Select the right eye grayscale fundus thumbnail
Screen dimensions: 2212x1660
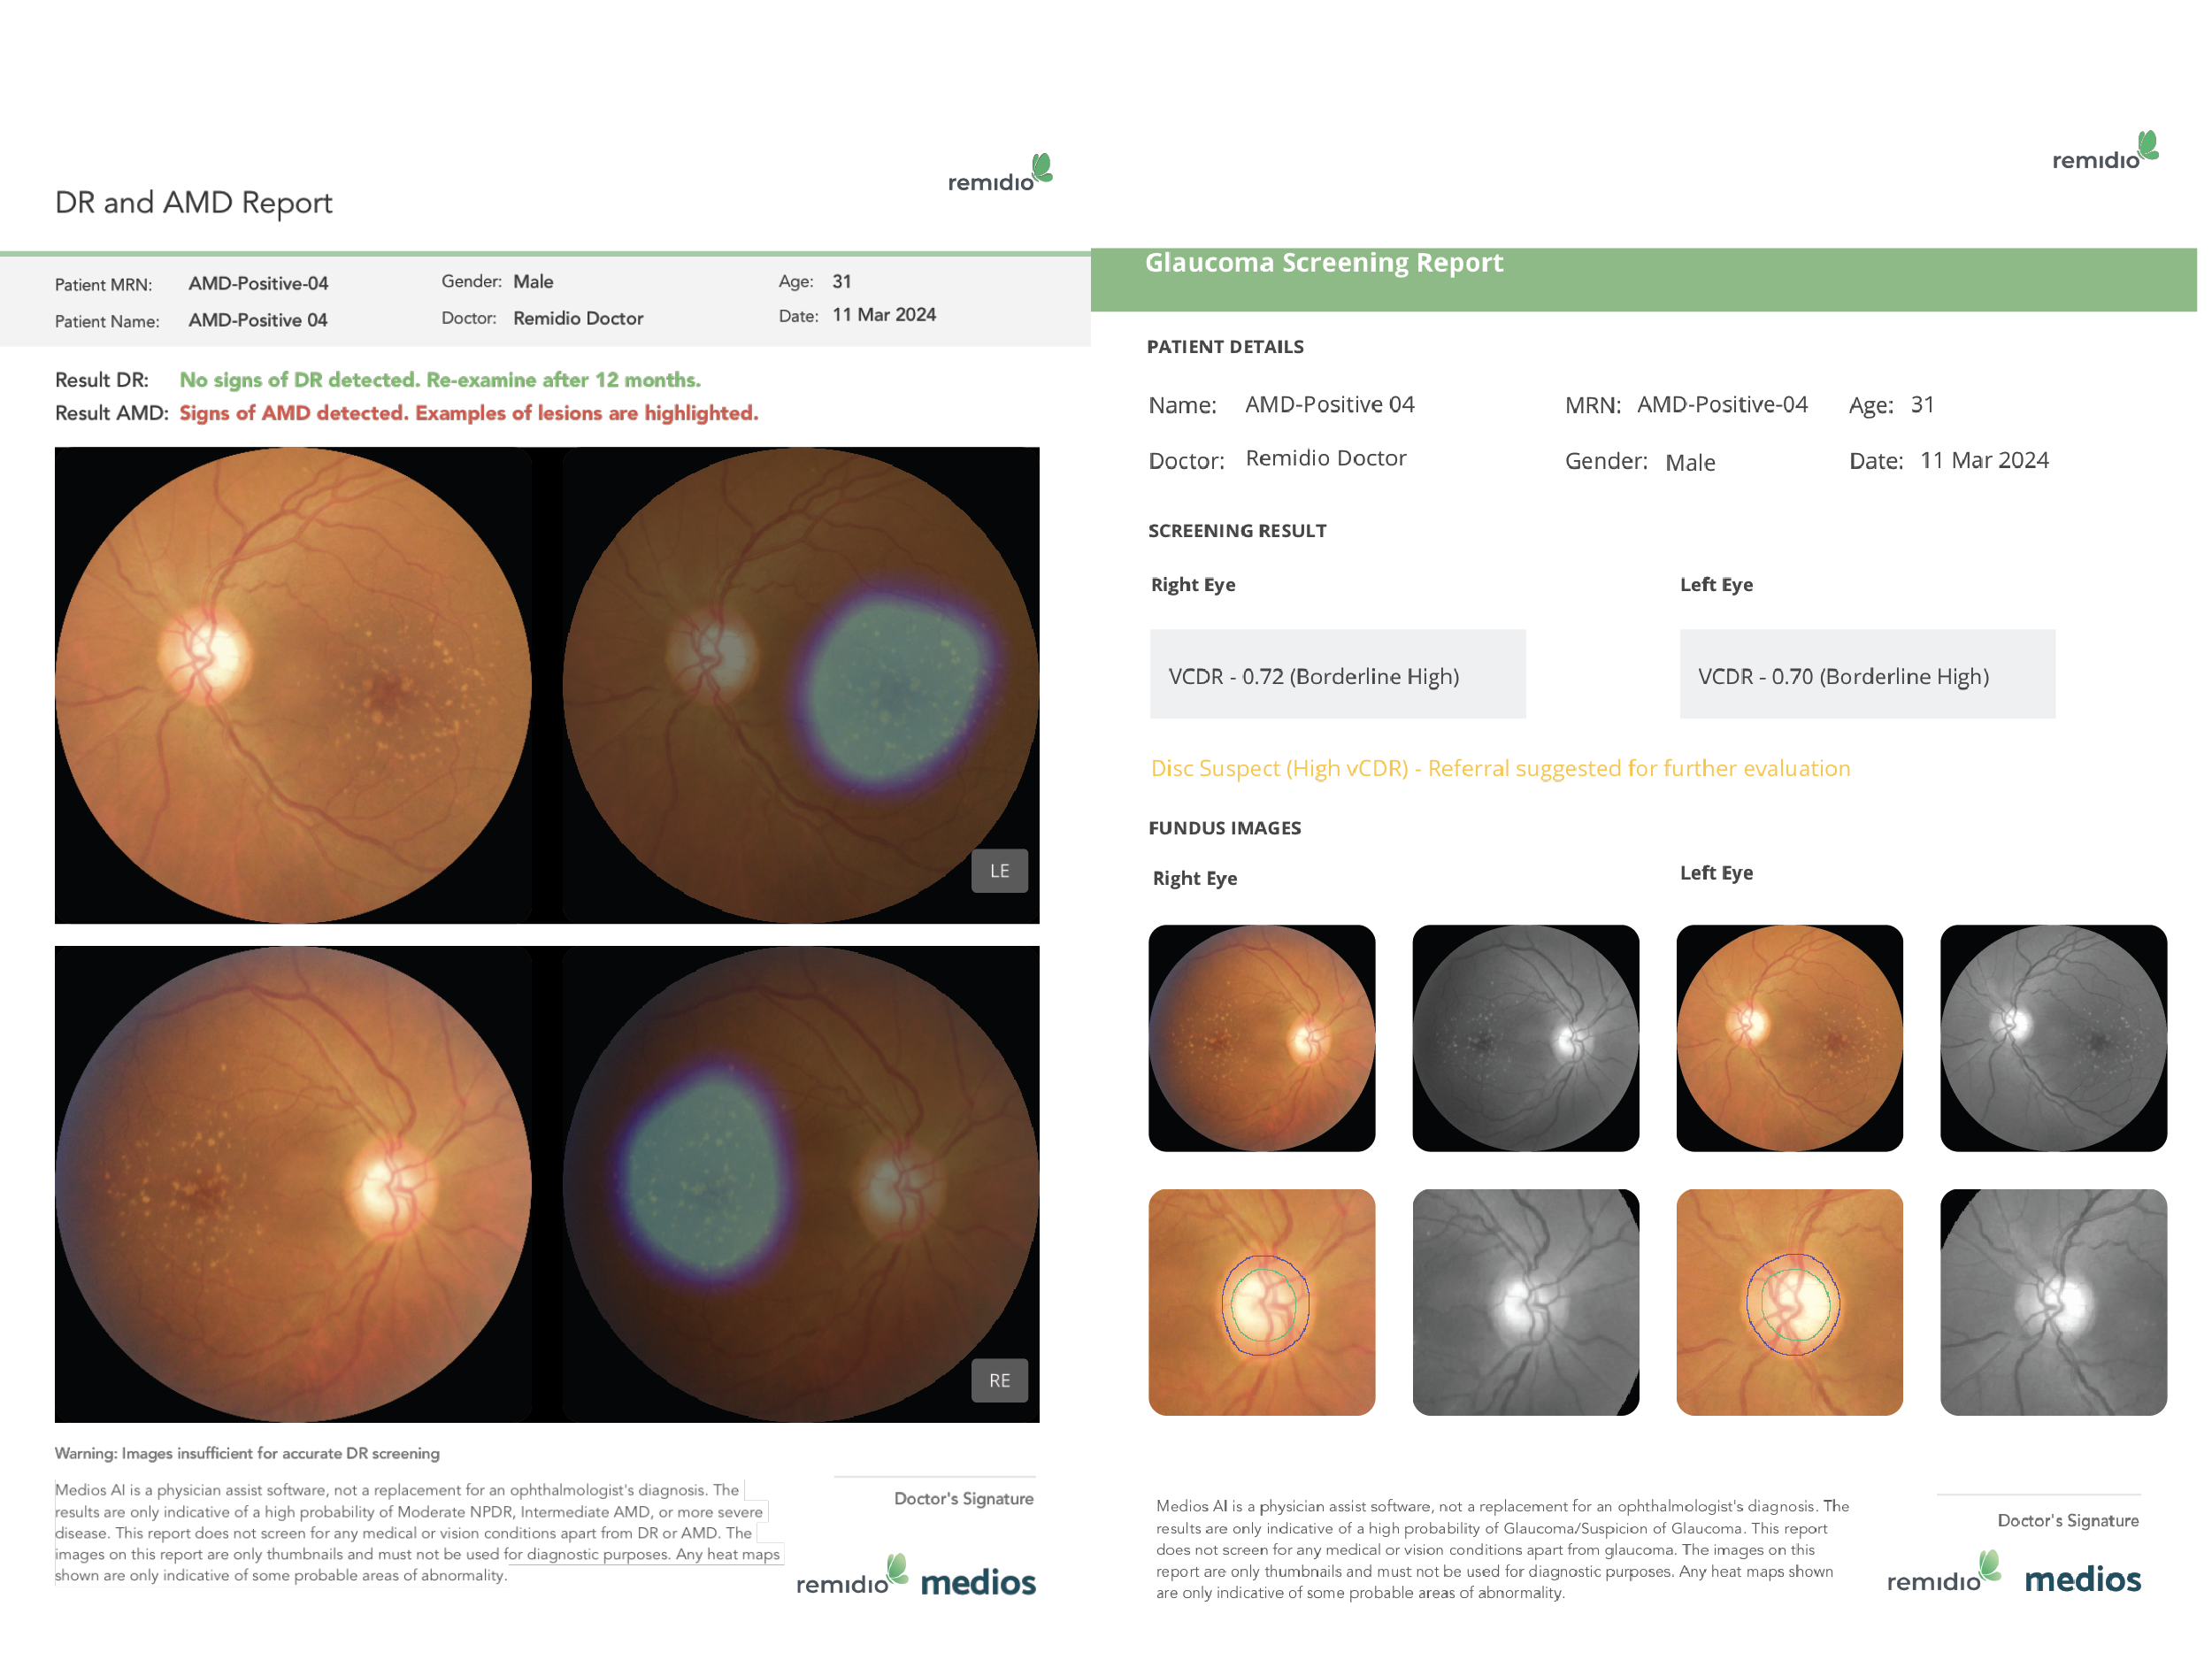coord(1525,1038)
